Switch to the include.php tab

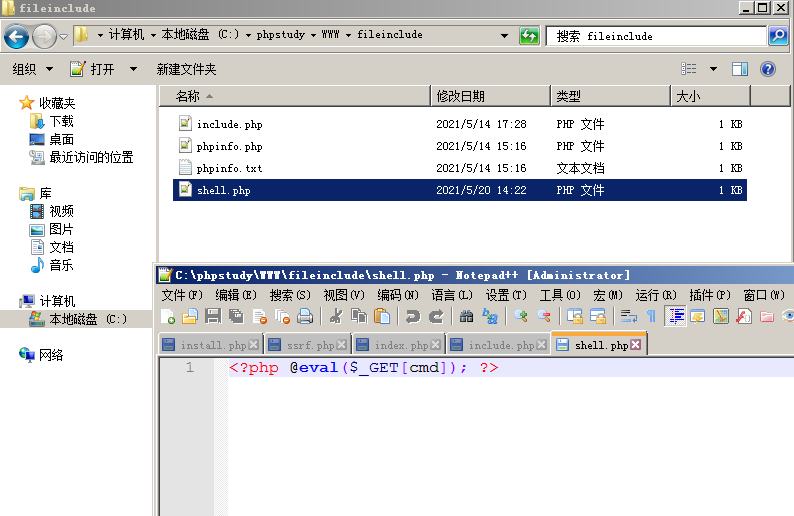498,345
